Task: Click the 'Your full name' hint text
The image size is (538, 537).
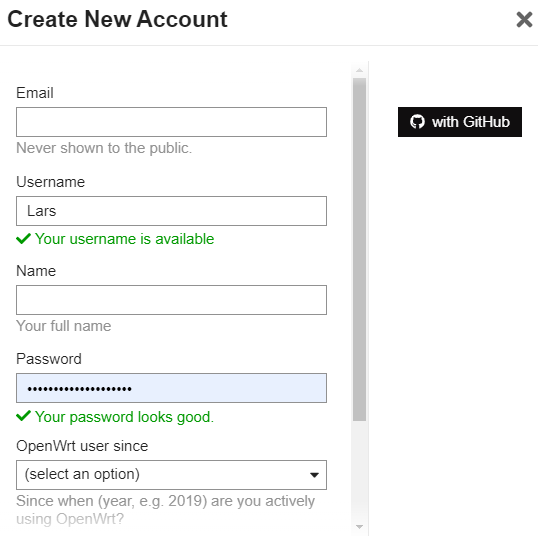Action: 64,326
